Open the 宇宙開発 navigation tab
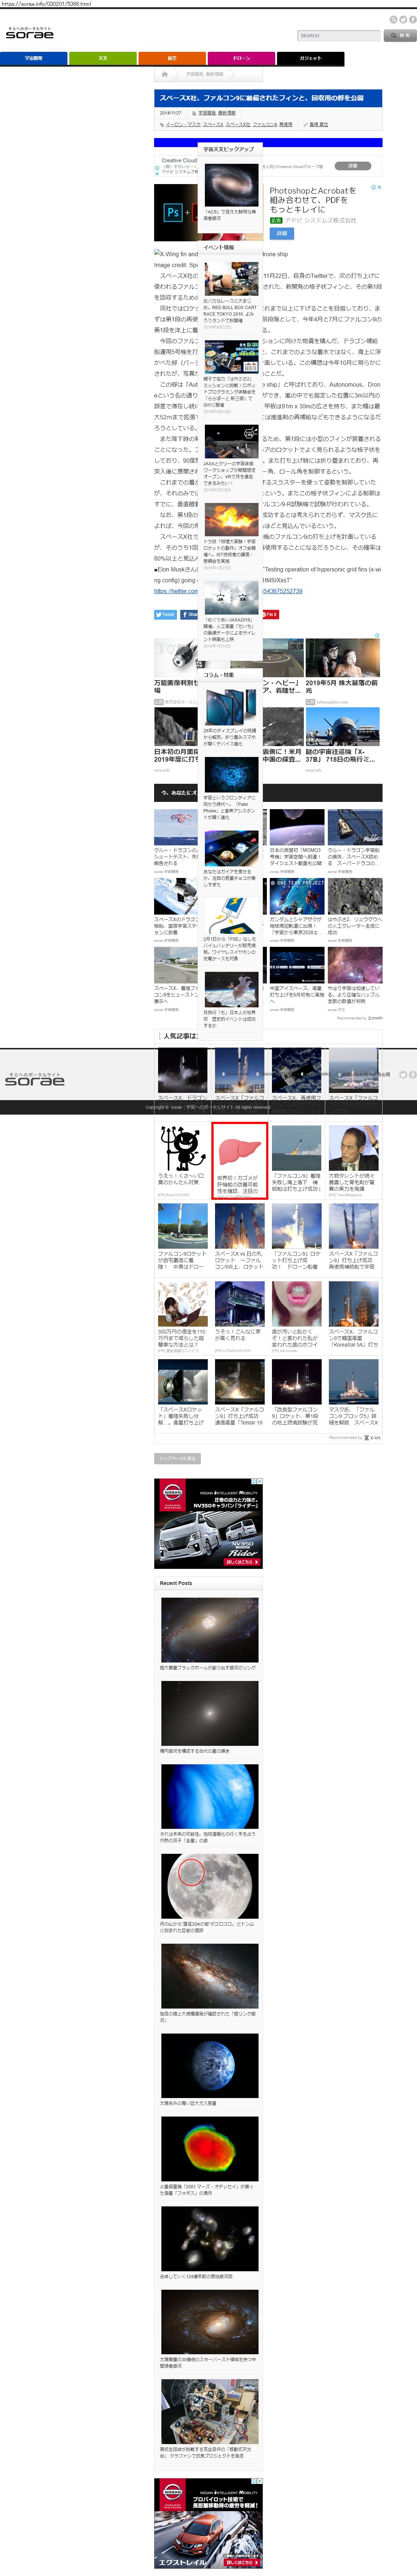The width and height of the screenshot is (417, 2576). point(34,58)
